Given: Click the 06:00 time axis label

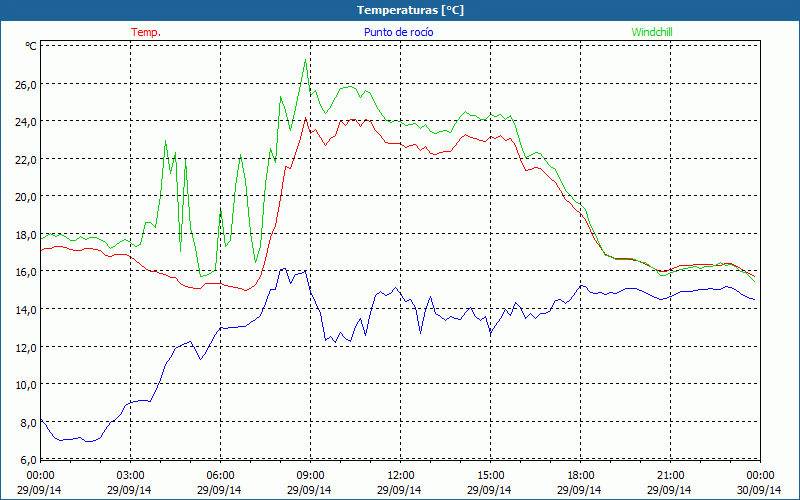Looking at the screenshot, I should [220, 476].
